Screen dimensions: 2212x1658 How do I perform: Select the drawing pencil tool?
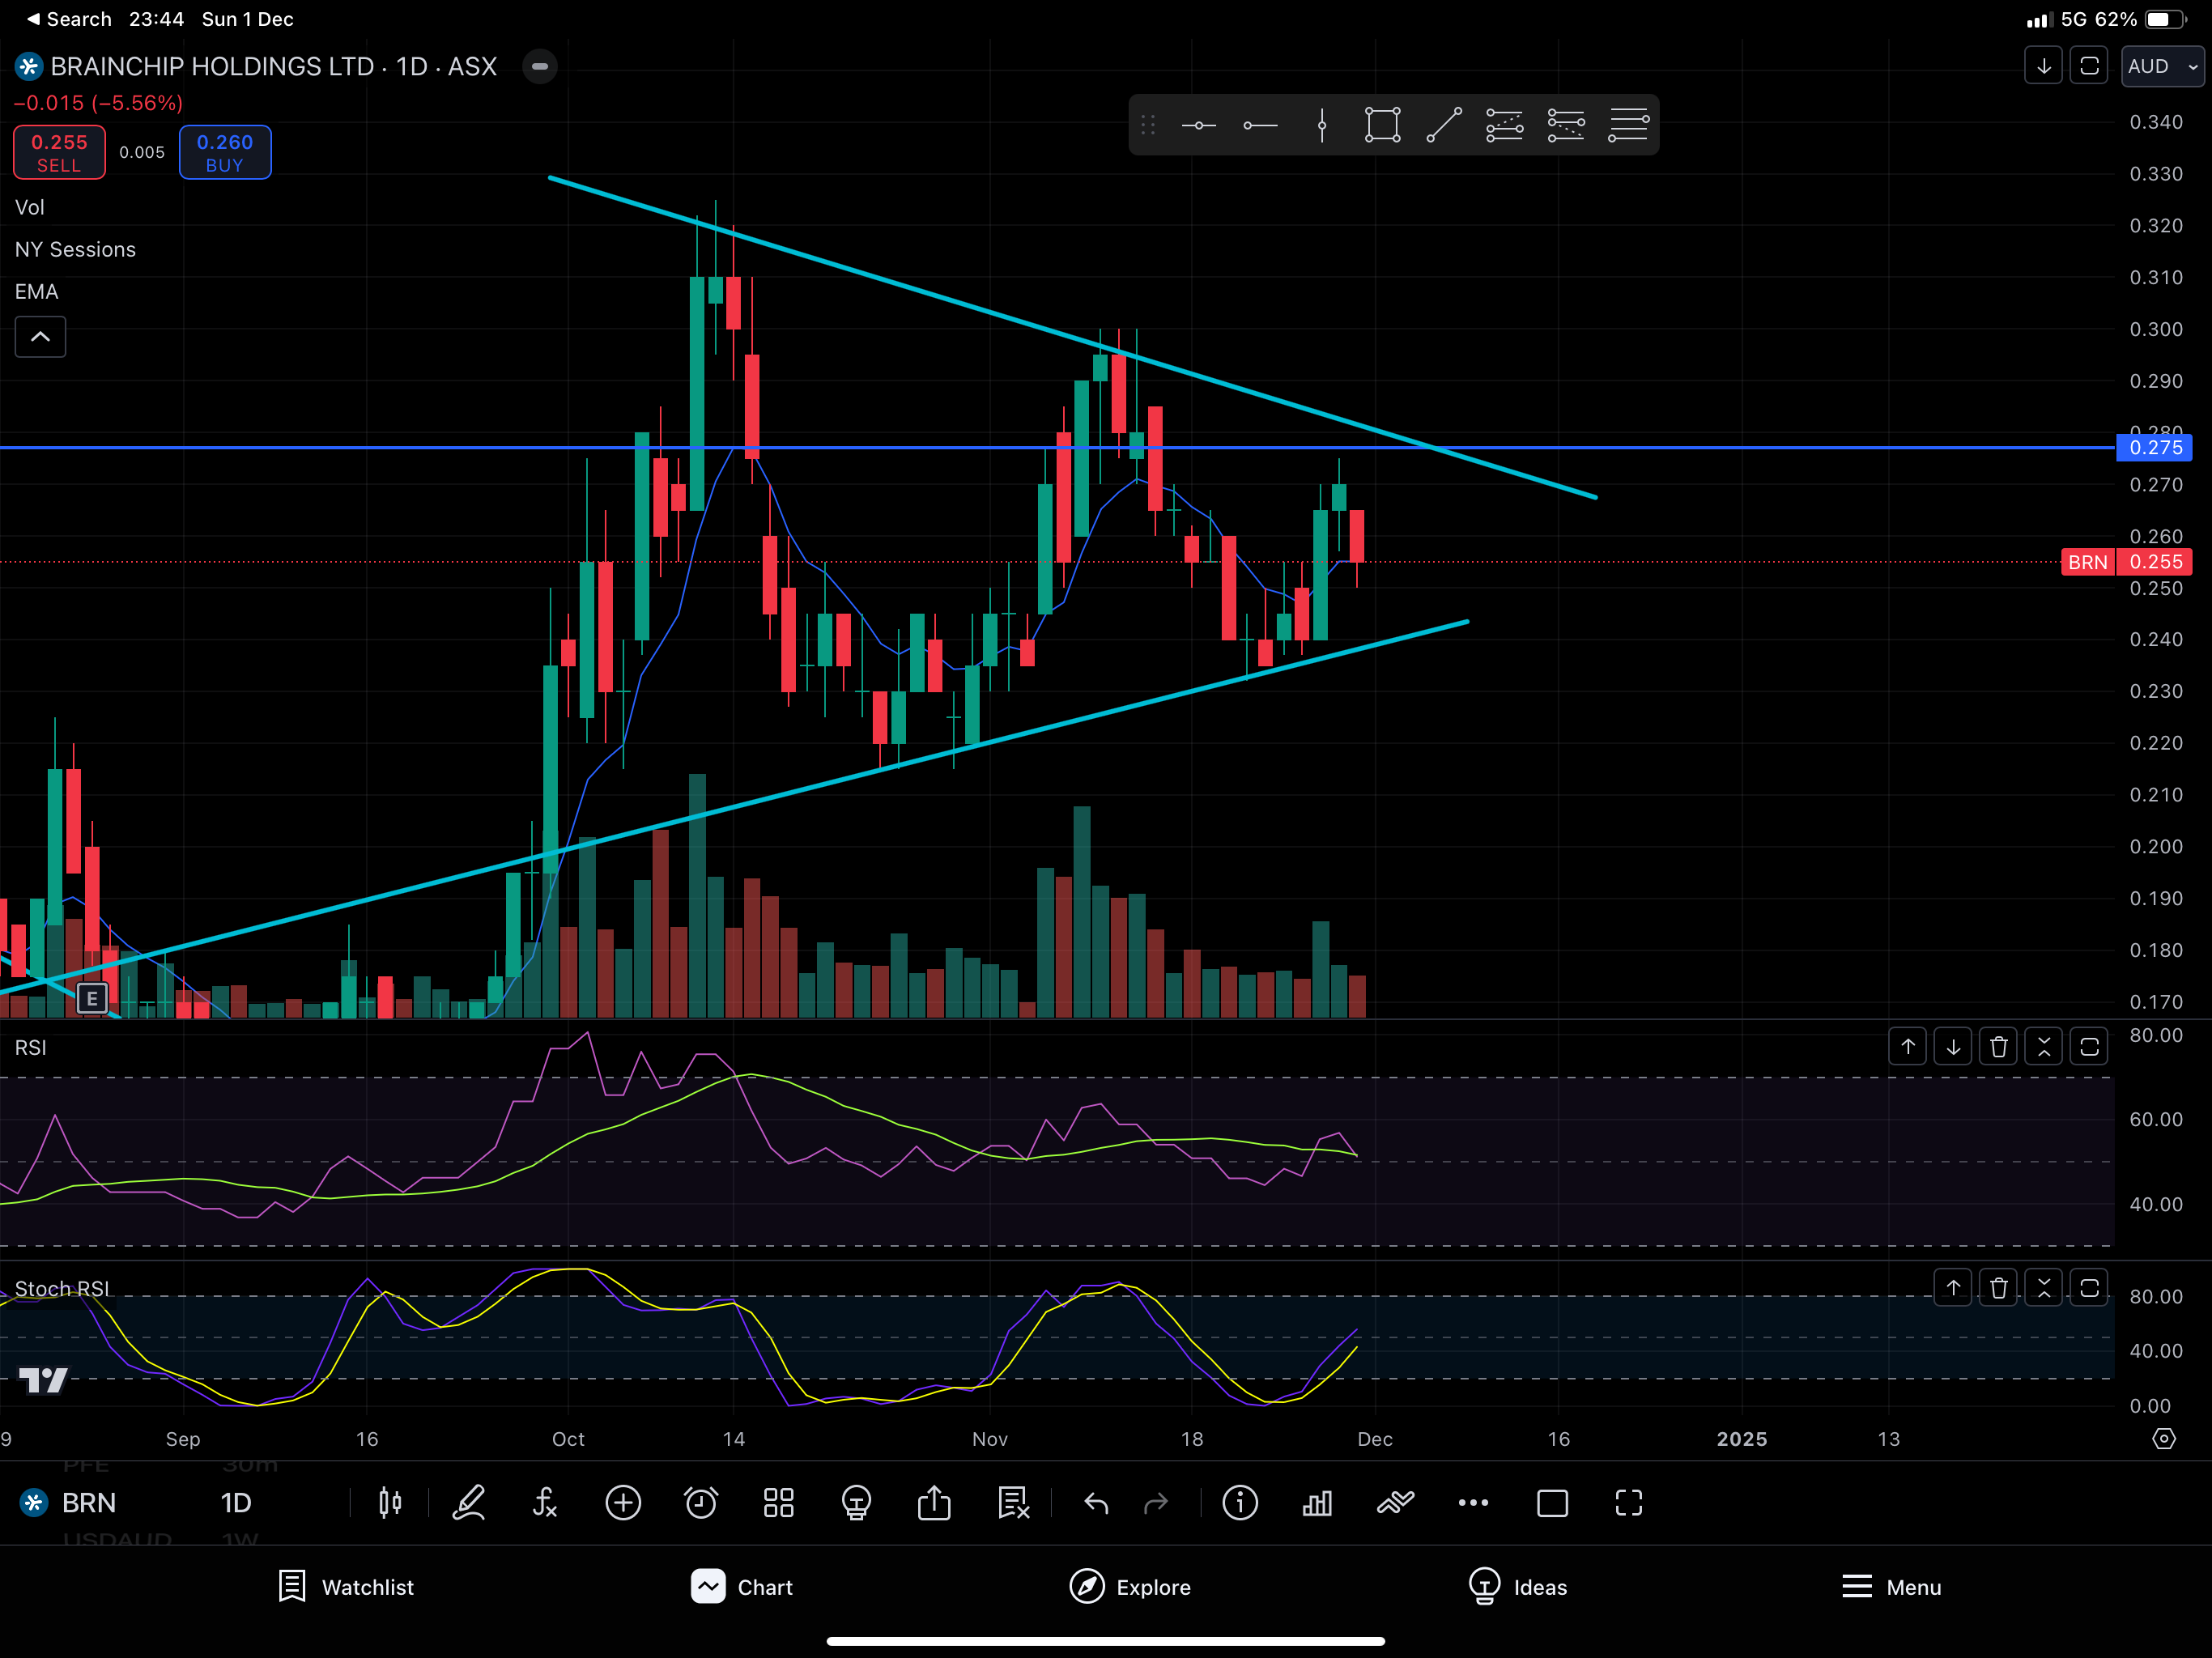[x=468, y=1502]
